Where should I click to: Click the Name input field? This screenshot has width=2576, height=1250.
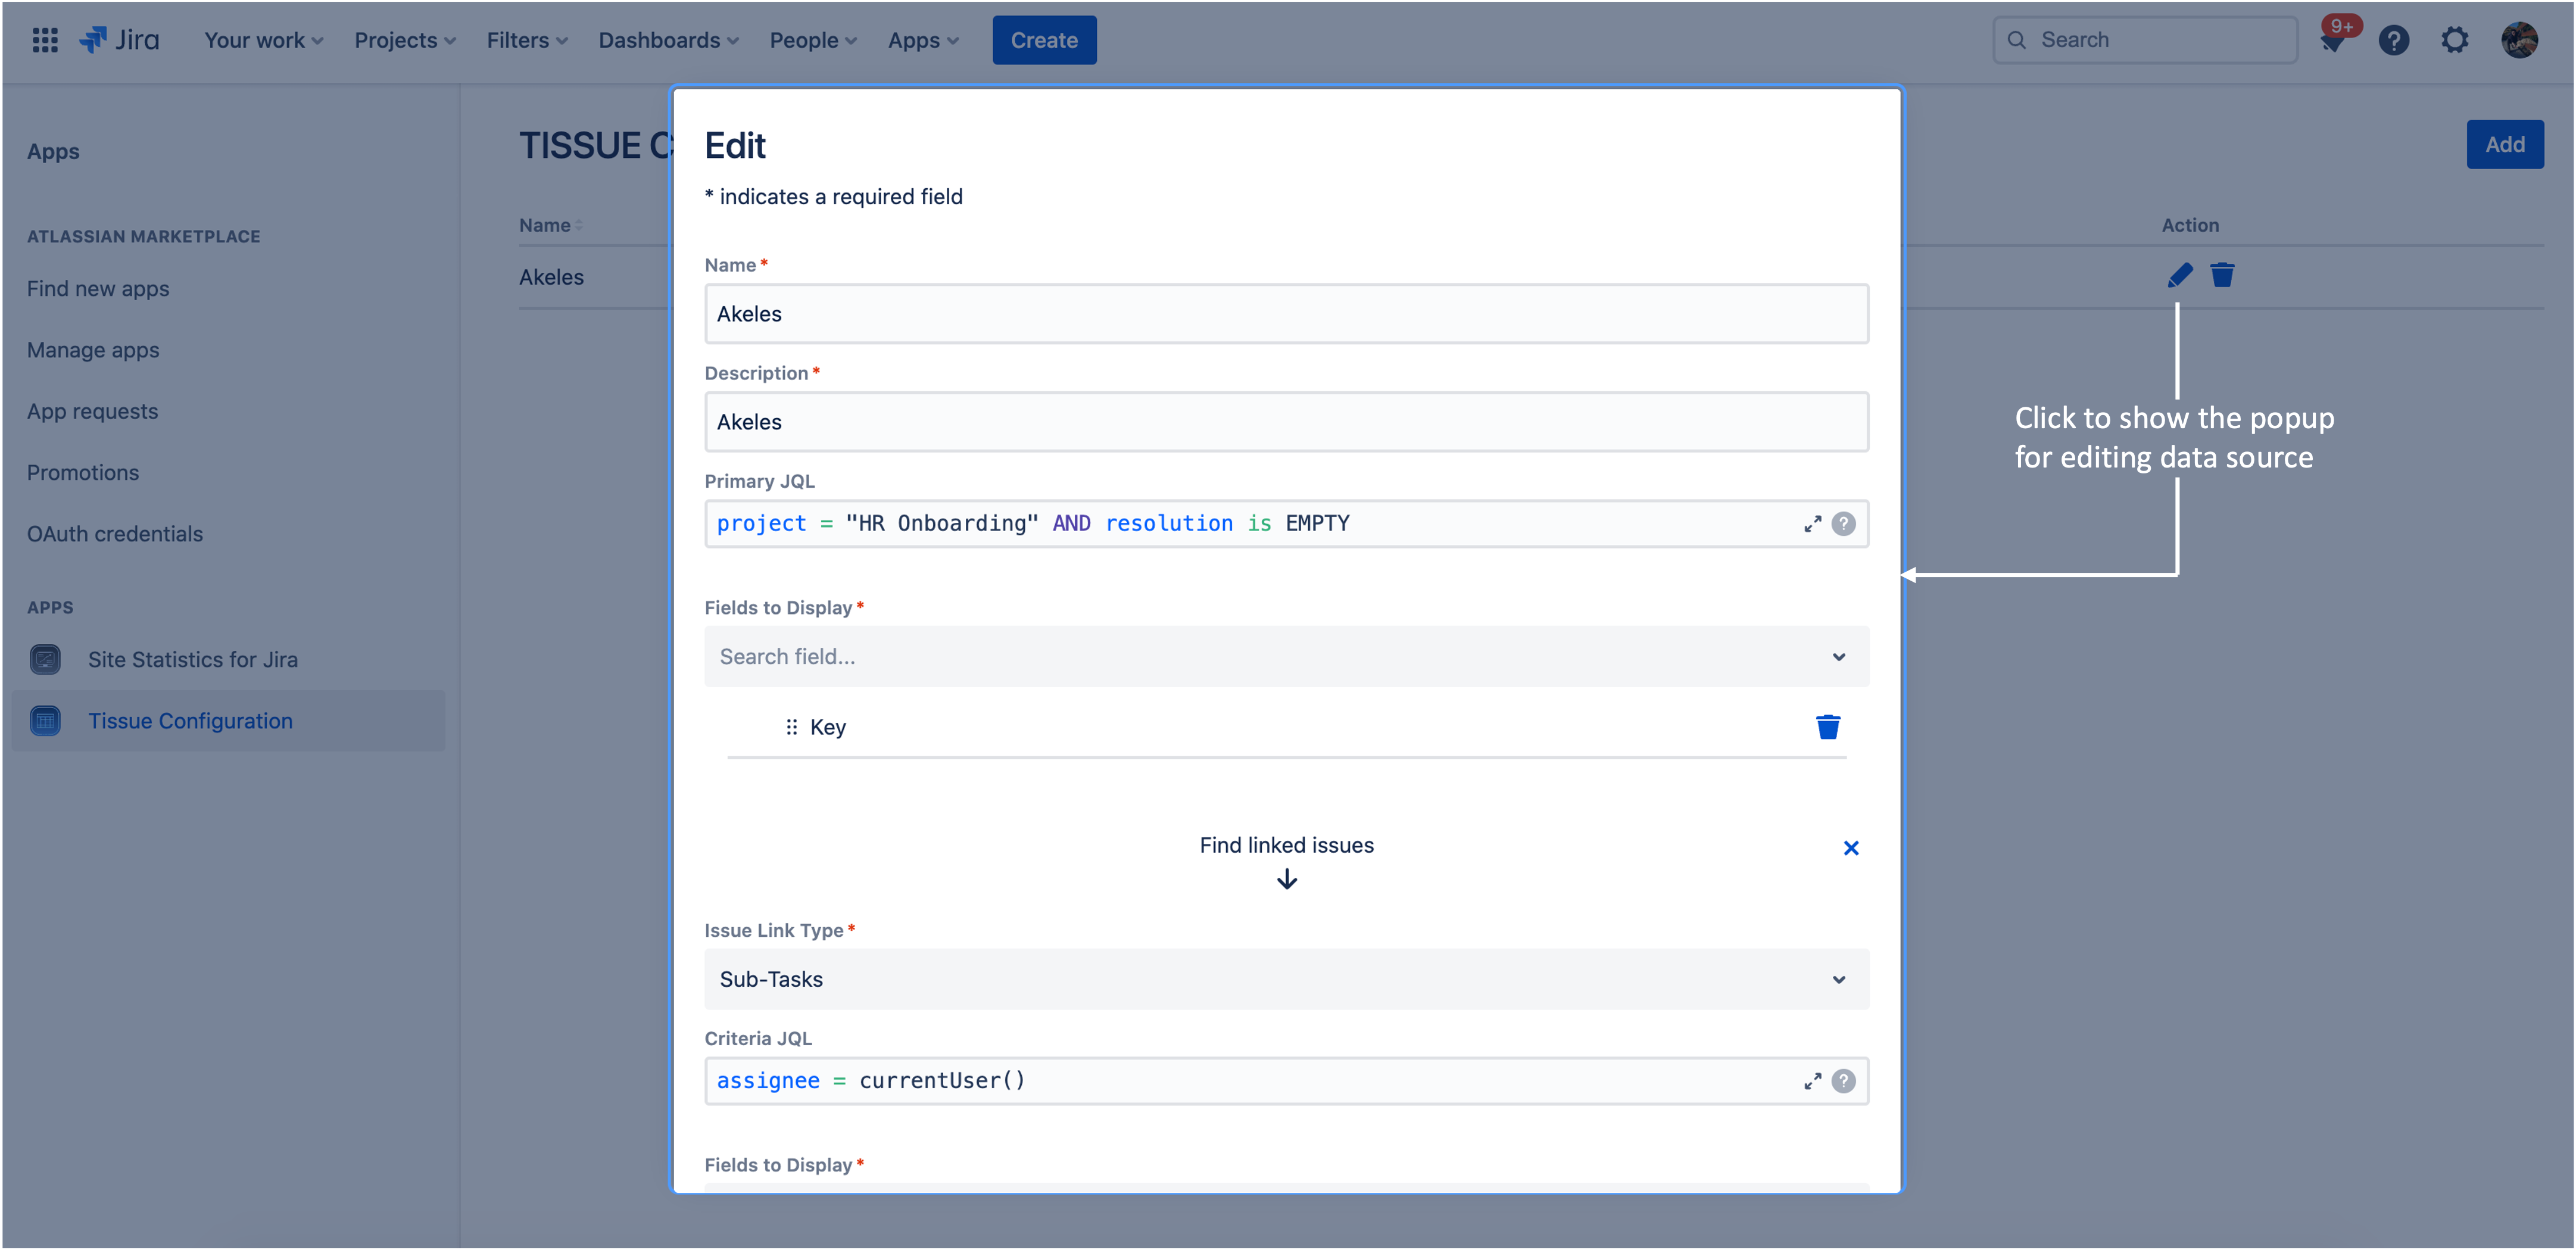tap(1287, 314)
